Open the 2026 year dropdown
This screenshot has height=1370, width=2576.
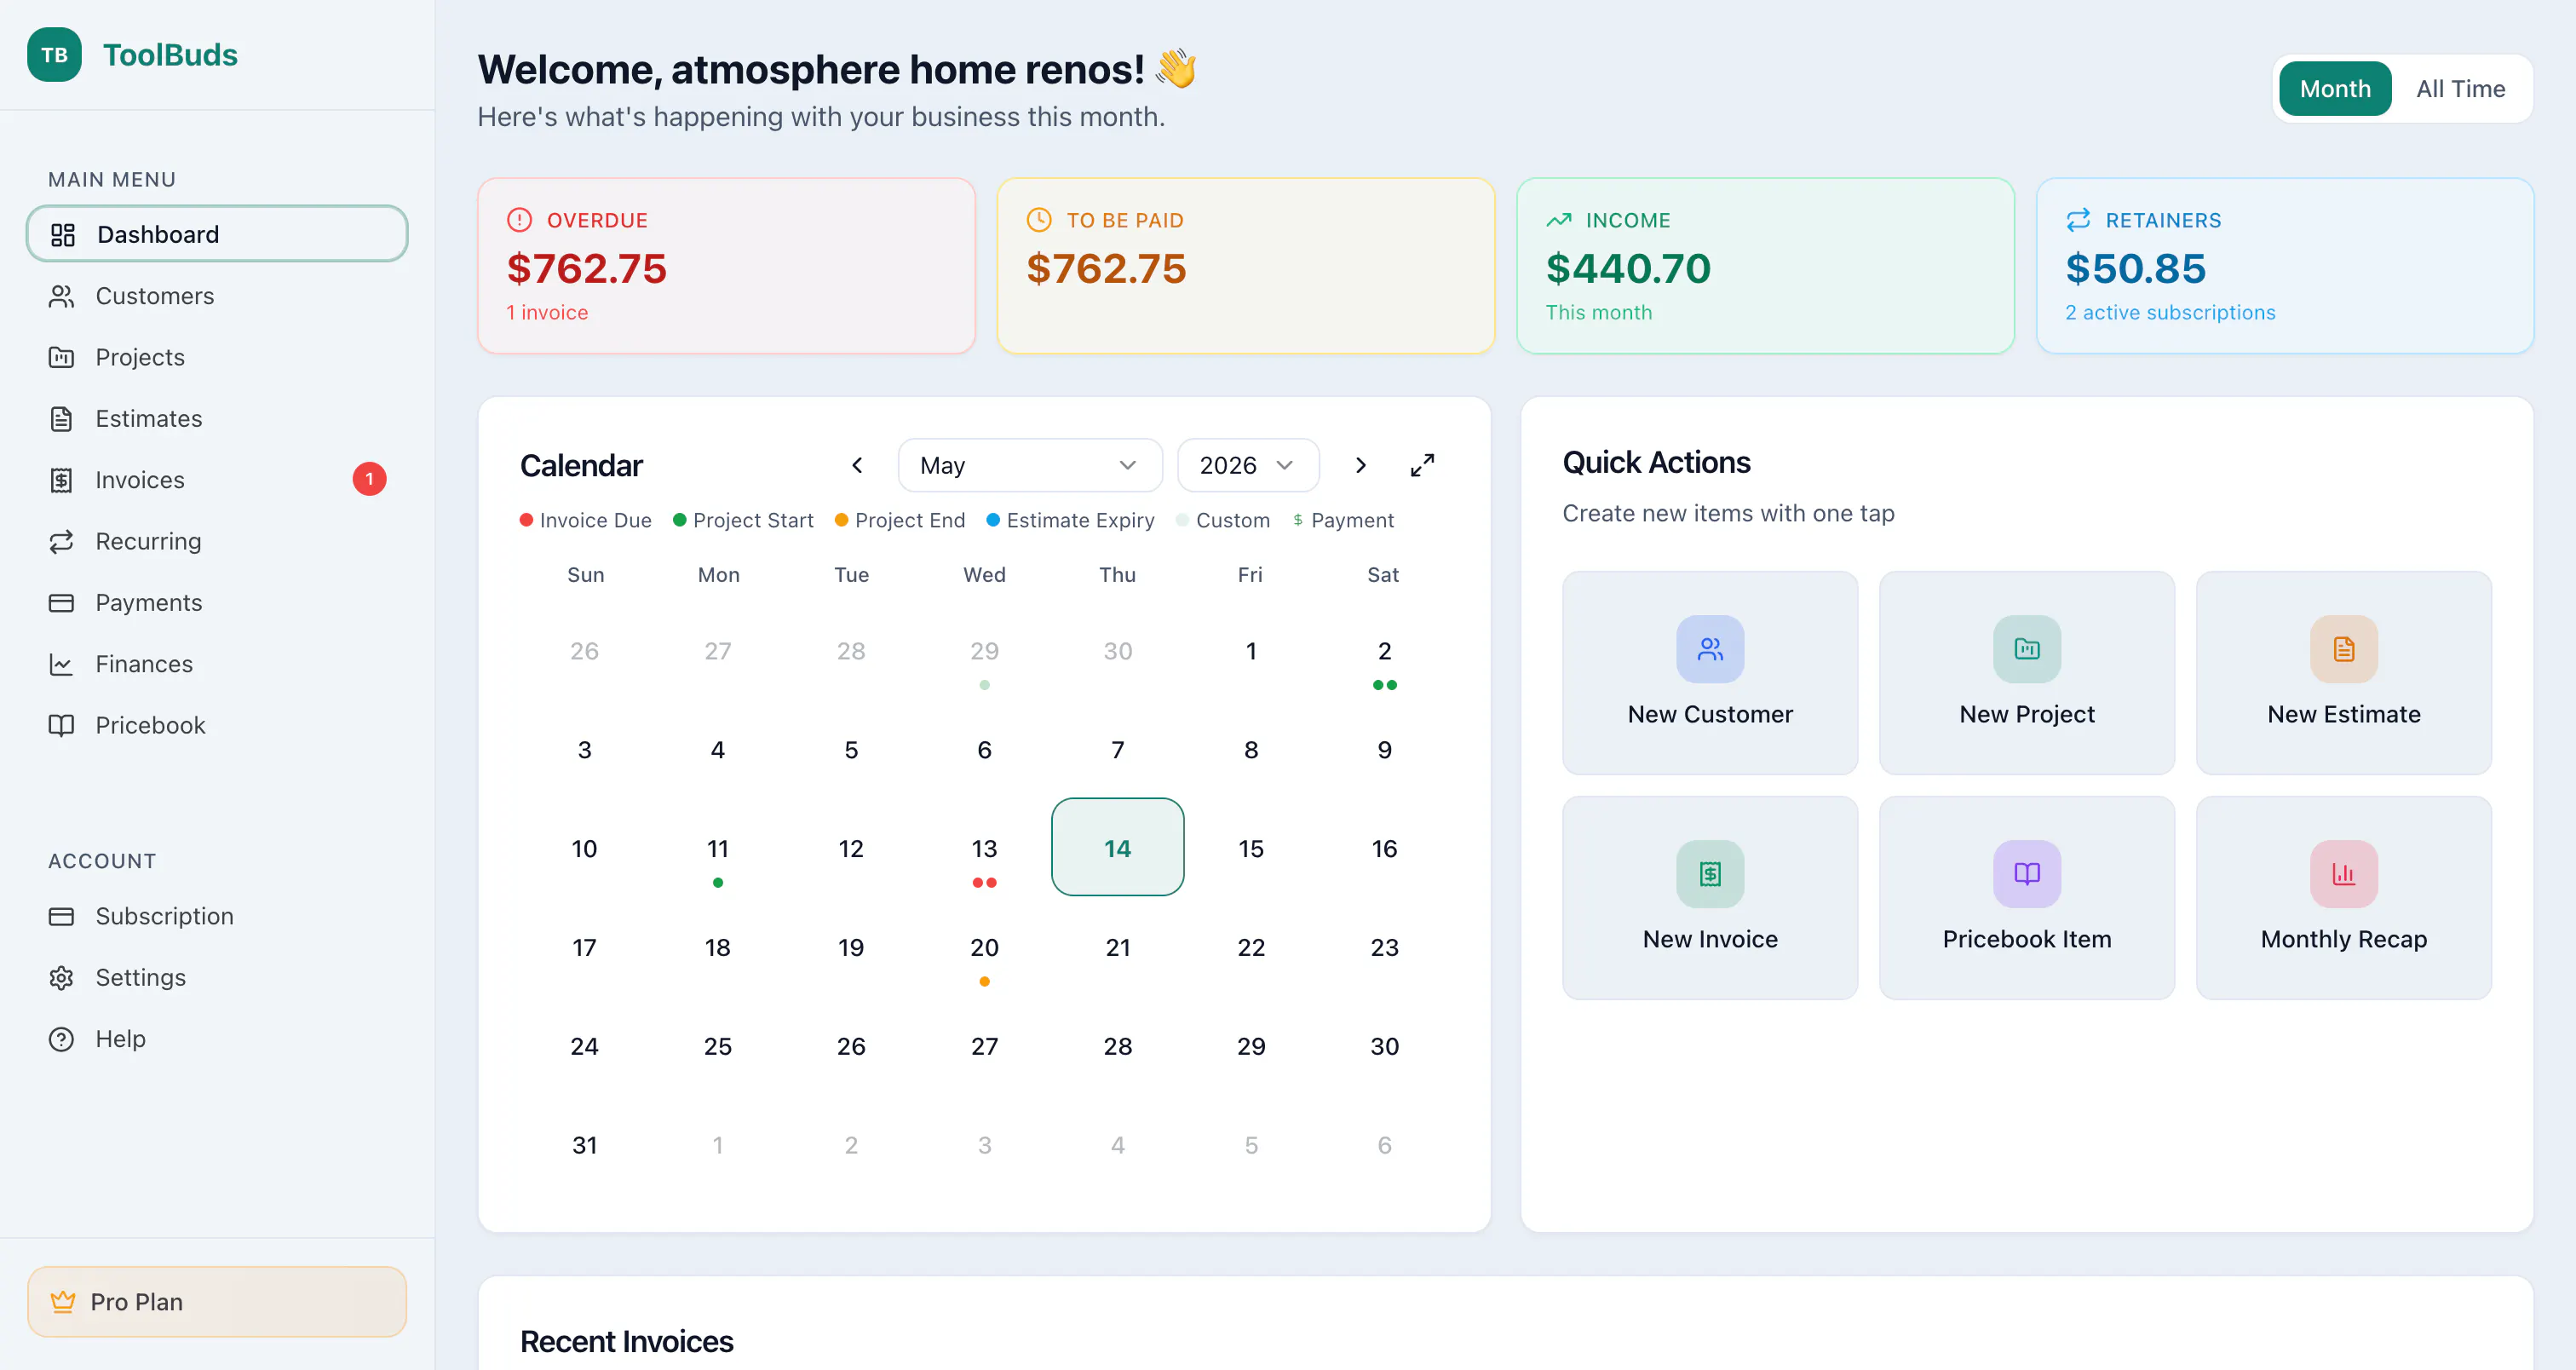point(1247,465)
